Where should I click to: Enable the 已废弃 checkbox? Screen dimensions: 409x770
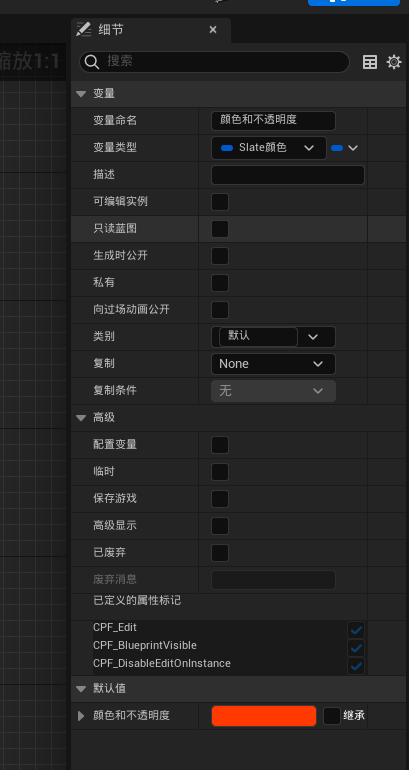point(219,553)
